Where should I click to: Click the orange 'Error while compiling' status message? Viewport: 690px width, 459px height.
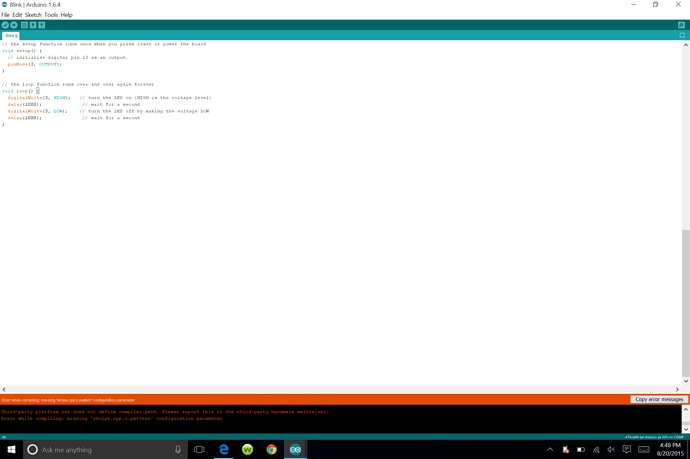[68, 400]
